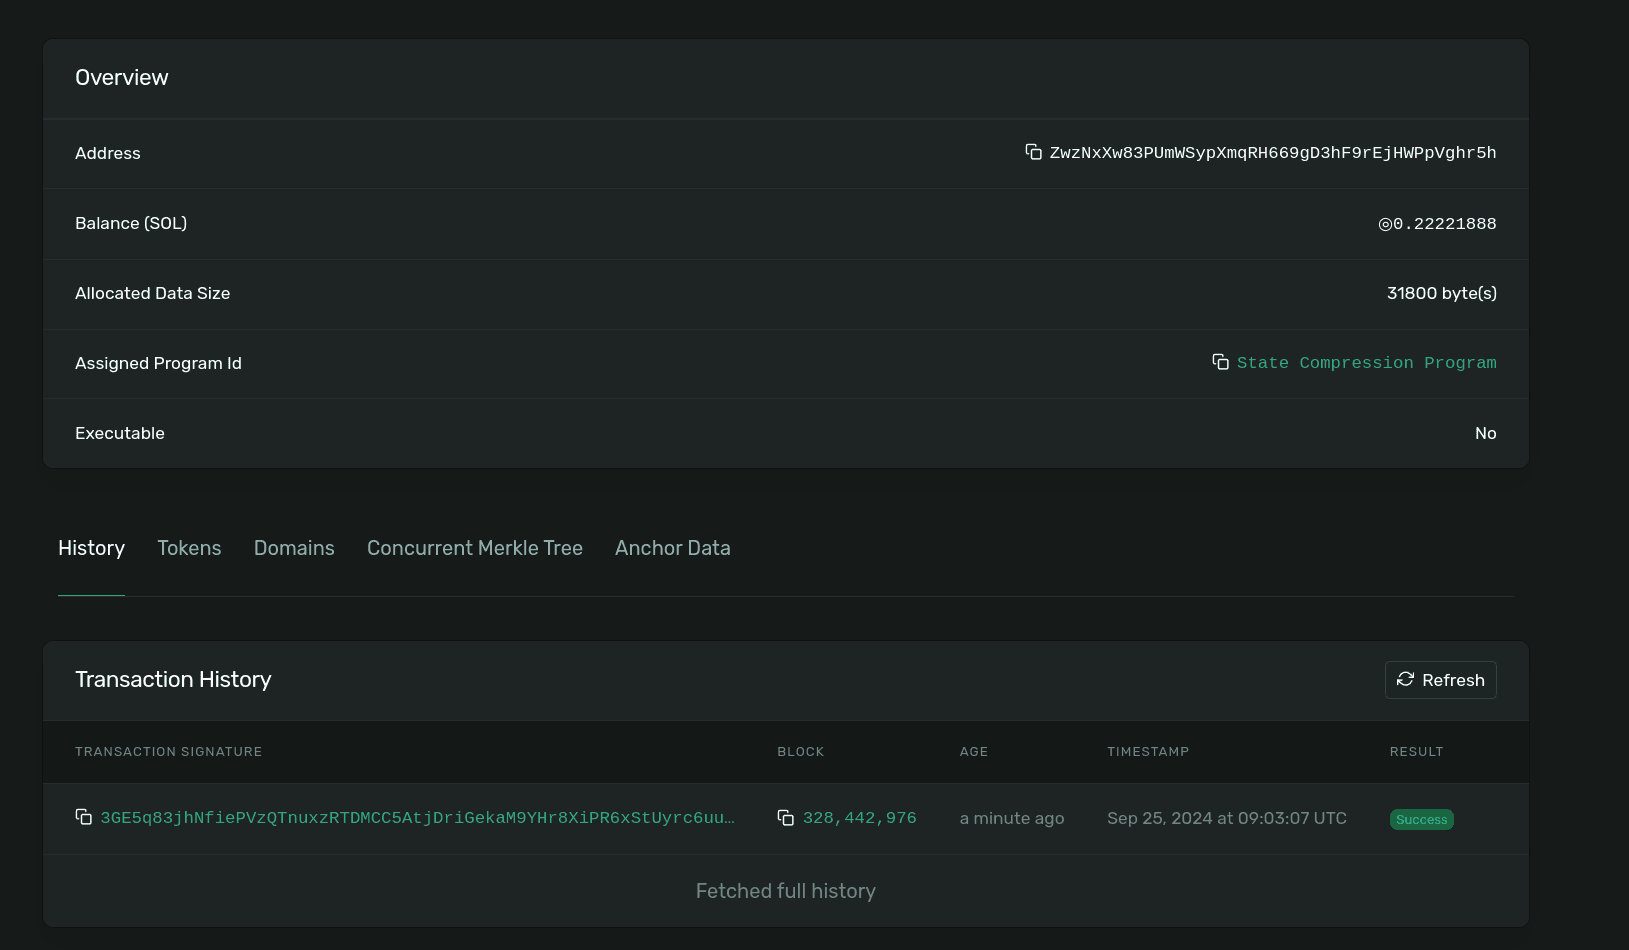The height and width of the screenshot is (950, 1629).
Task: Click the SOL symbol beside the balance
Action: pyautogui.click(x=1384, y=223)
